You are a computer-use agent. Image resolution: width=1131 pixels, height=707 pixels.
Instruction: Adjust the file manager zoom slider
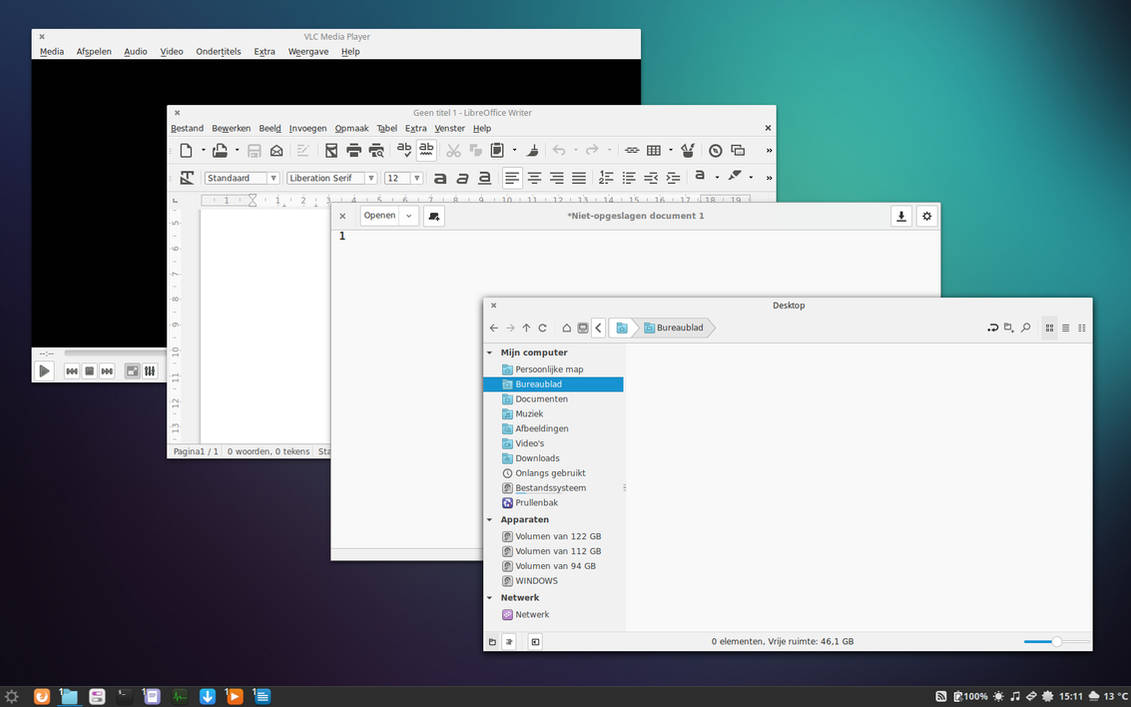1056,641
